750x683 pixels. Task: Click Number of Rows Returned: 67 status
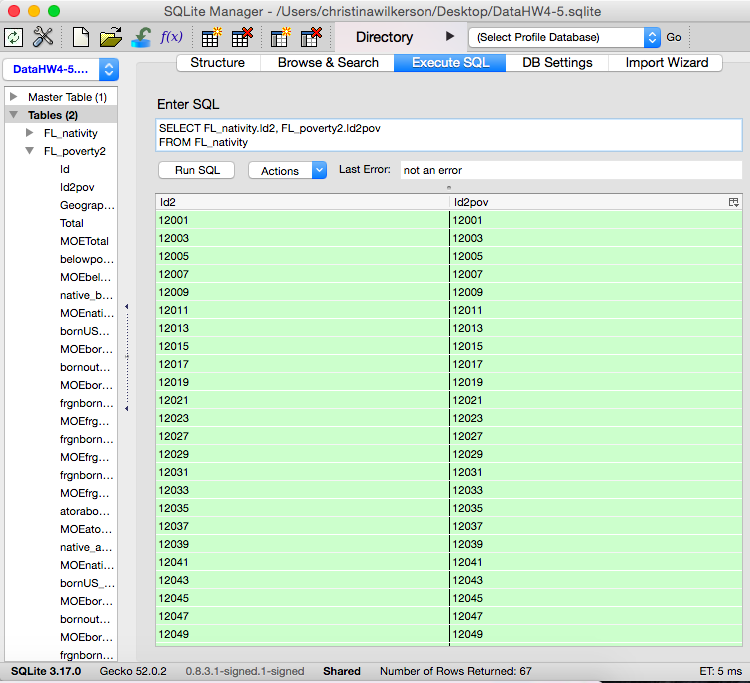click(455, 671)
